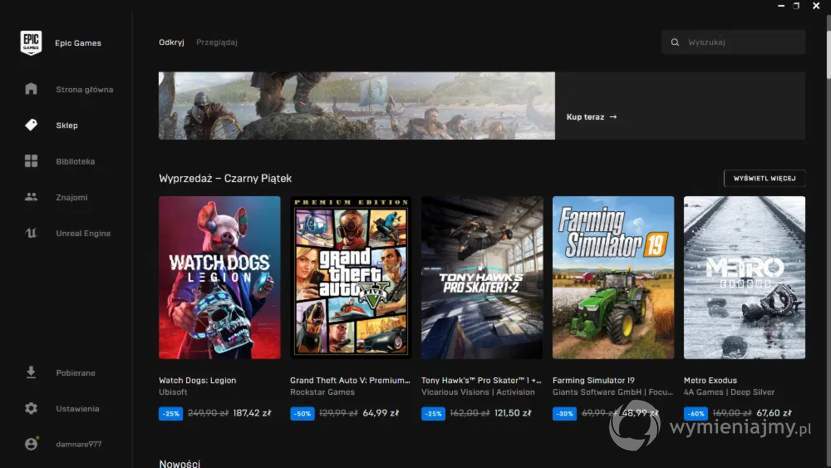
Task: Click the damnare977 profile avatar icon
Action: point(31,444)
